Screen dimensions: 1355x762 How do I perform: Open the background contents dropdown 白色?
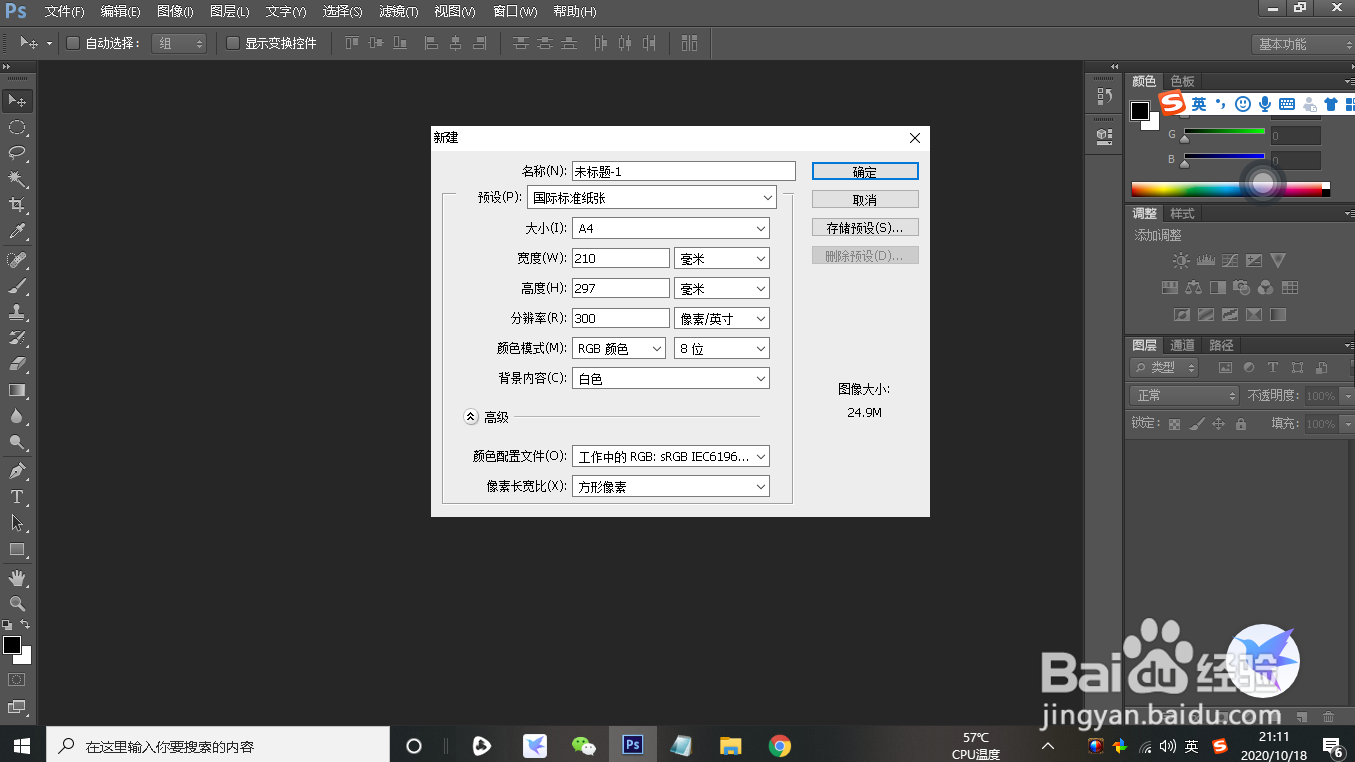tap(670, 379)
